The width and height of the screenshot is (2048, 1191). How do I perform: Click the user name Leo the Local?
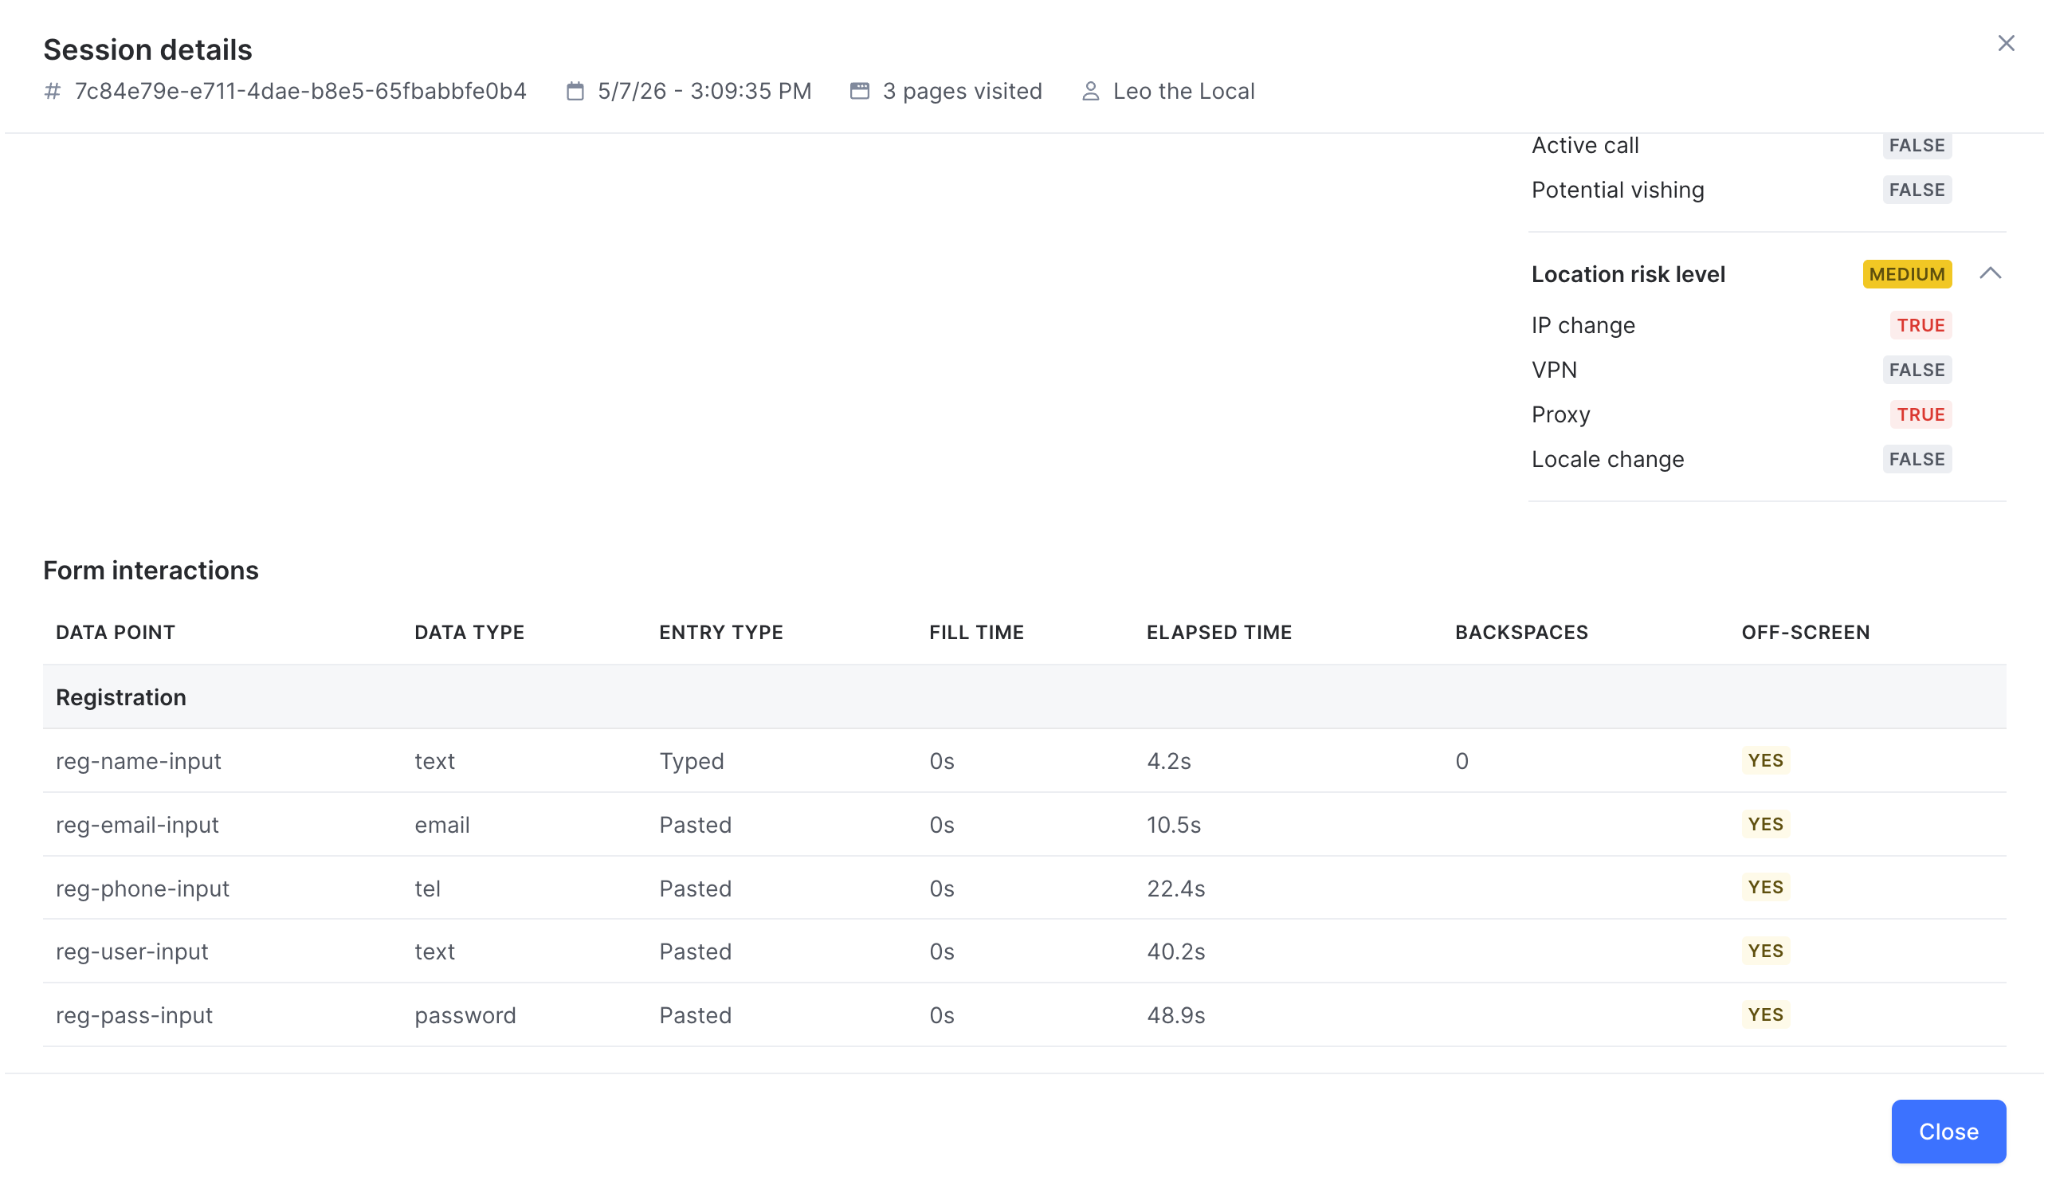[1183, 91]
